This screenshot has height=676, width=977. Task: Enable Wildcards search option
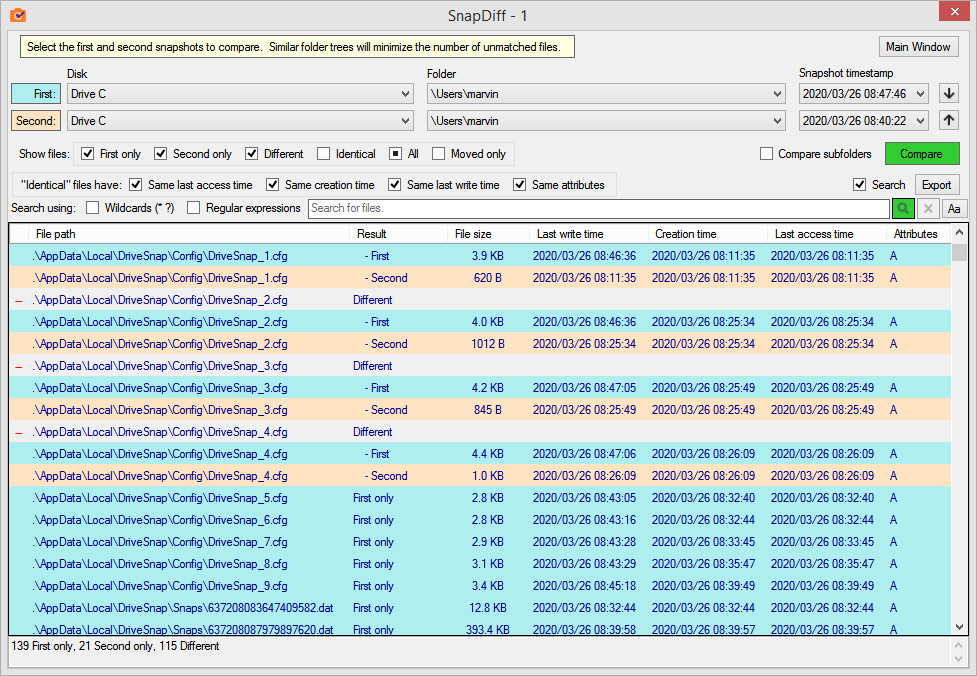[92, 207]
